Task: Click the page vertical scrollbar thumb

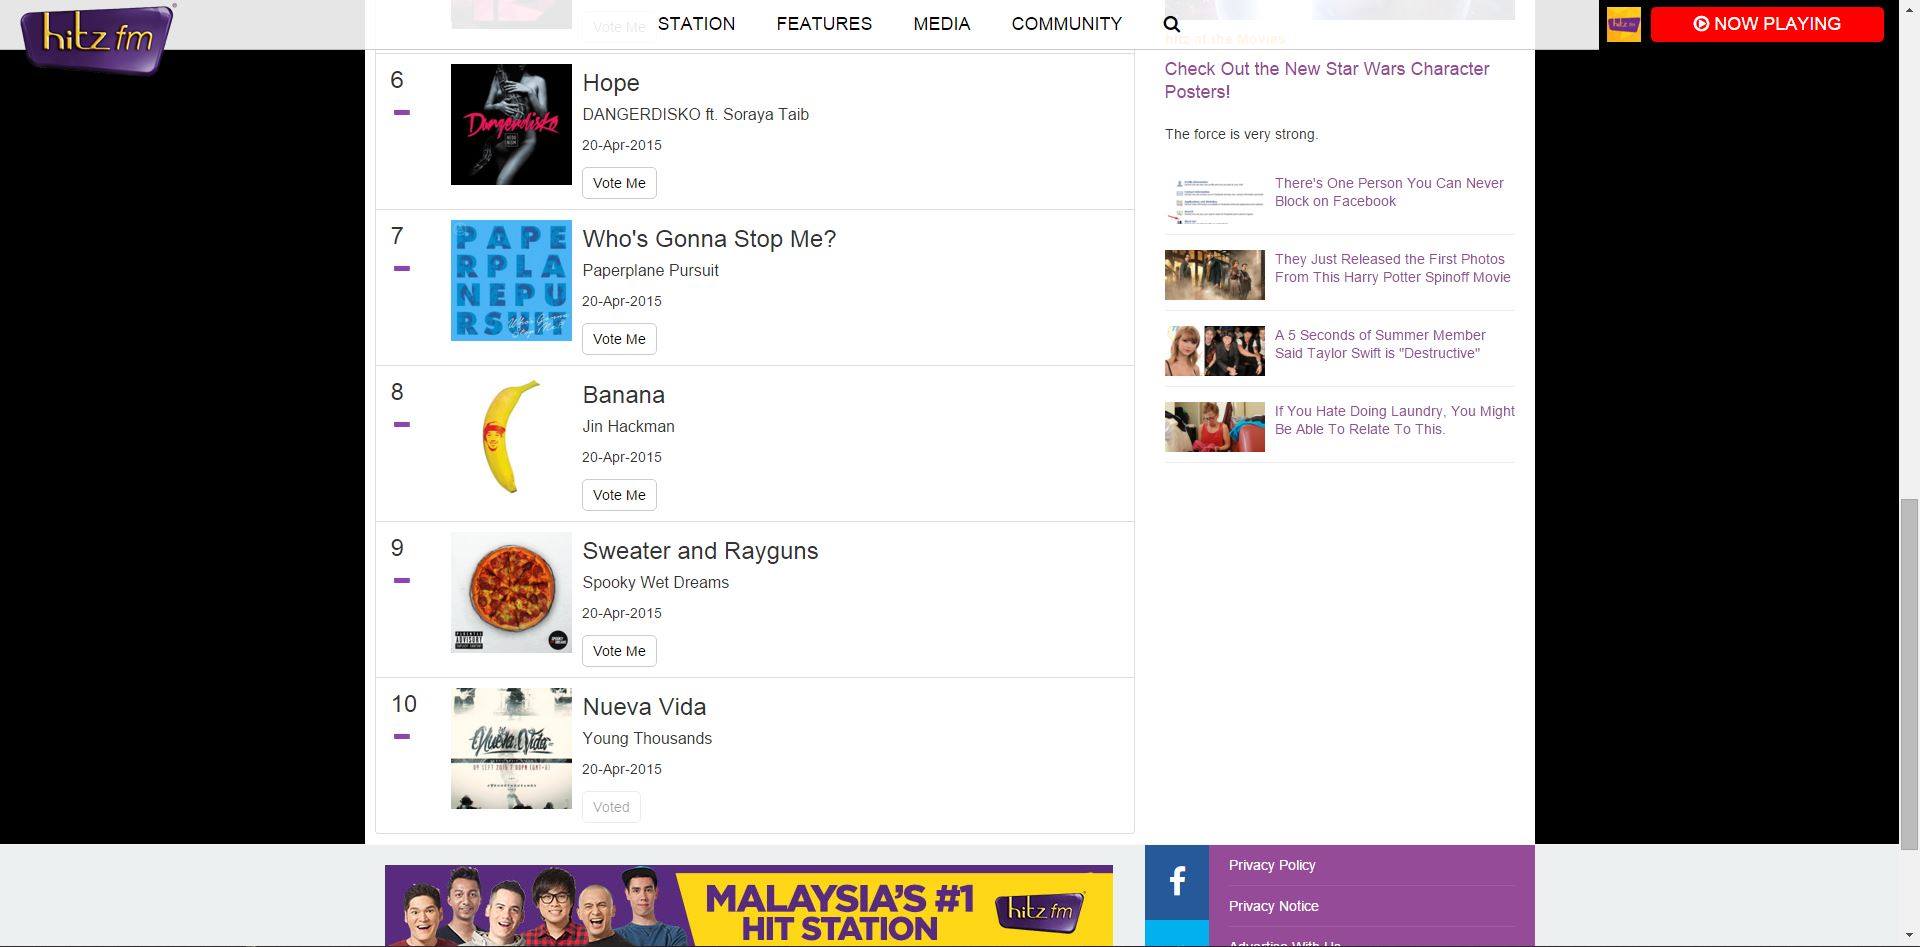Action: click(1909, 673)
